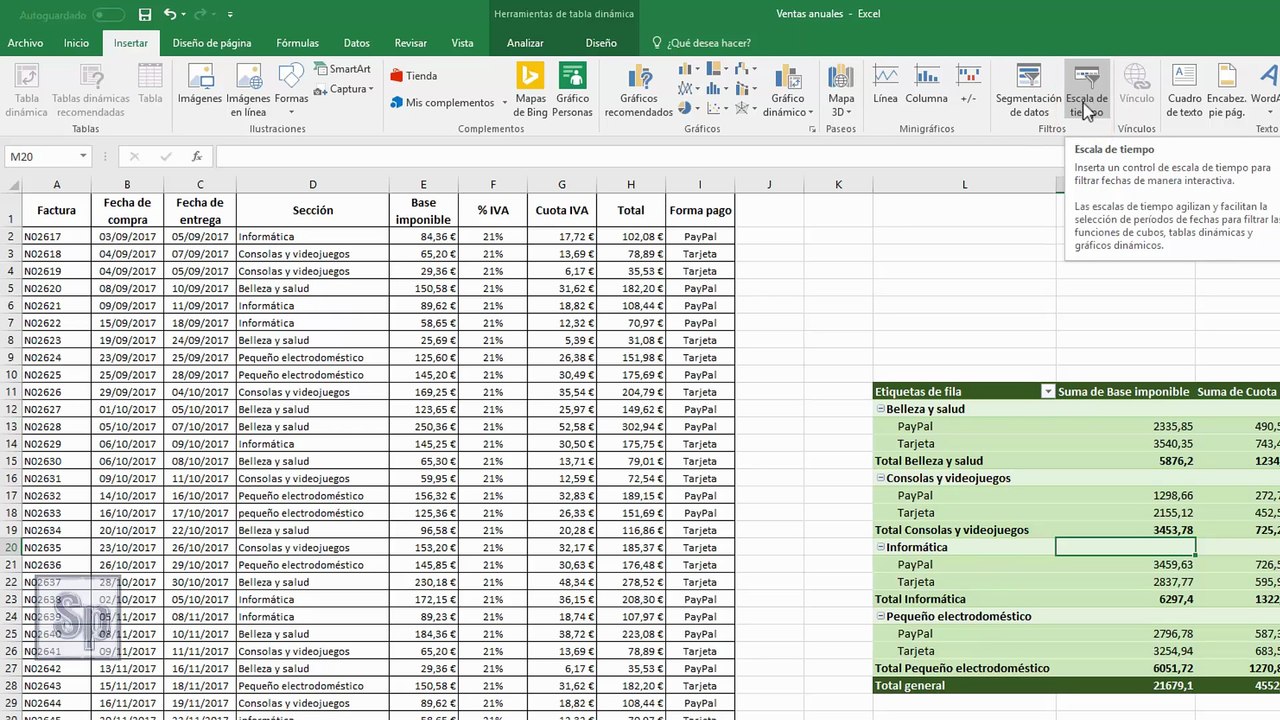Click the Fecha de entrega header cell
This screenshot has height=720, width=1280.
(200, 211)
